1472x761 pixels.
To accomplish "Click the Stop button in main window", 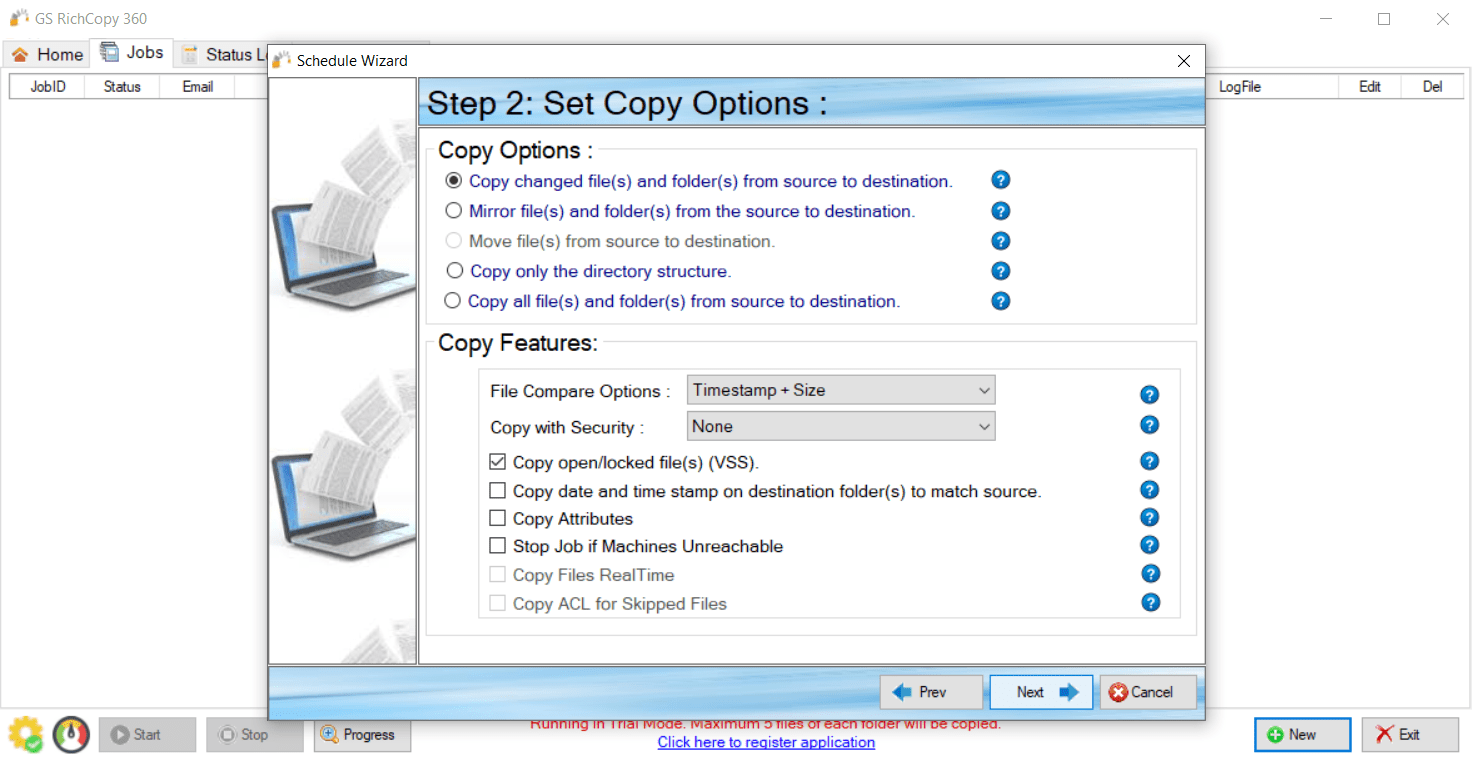I will pos(255,734).
